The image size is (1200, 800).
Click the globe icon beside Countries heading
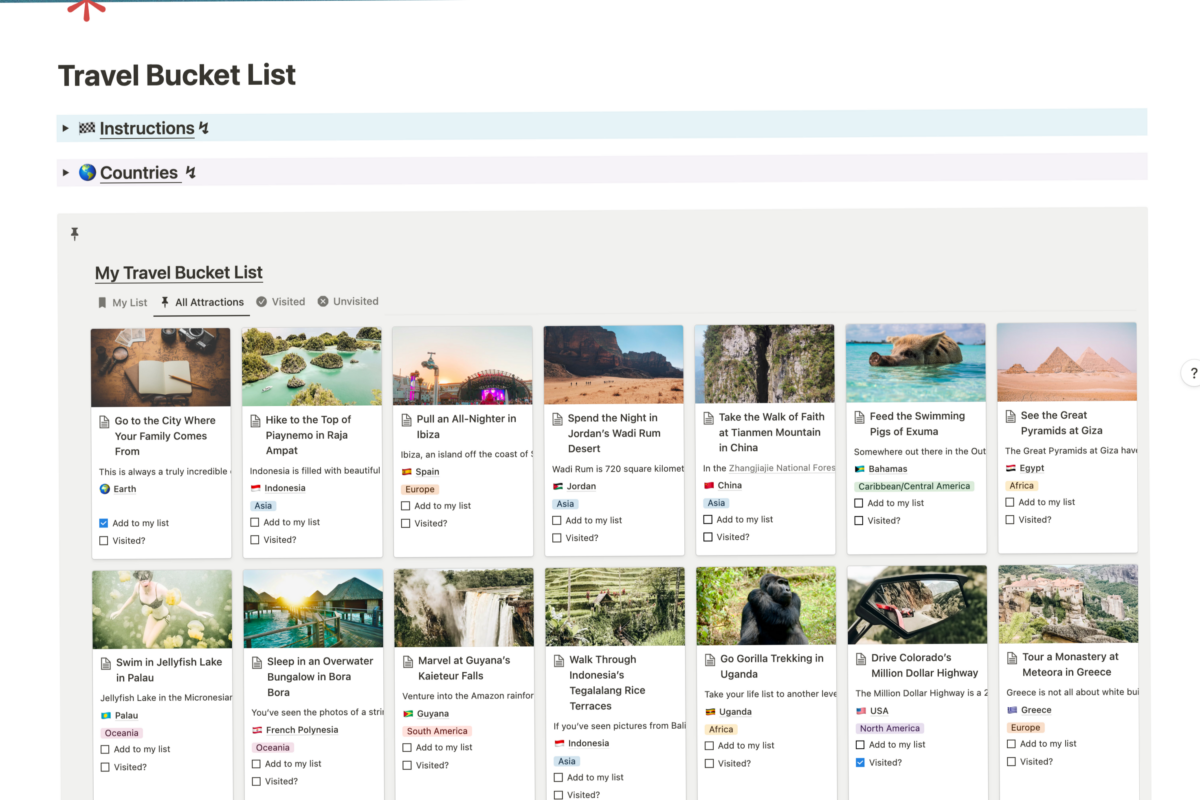(88, 172)
